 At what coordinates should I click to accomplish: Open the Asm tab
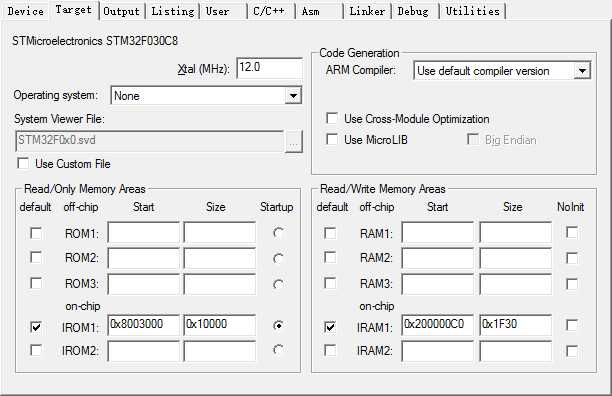click(311, 11)
